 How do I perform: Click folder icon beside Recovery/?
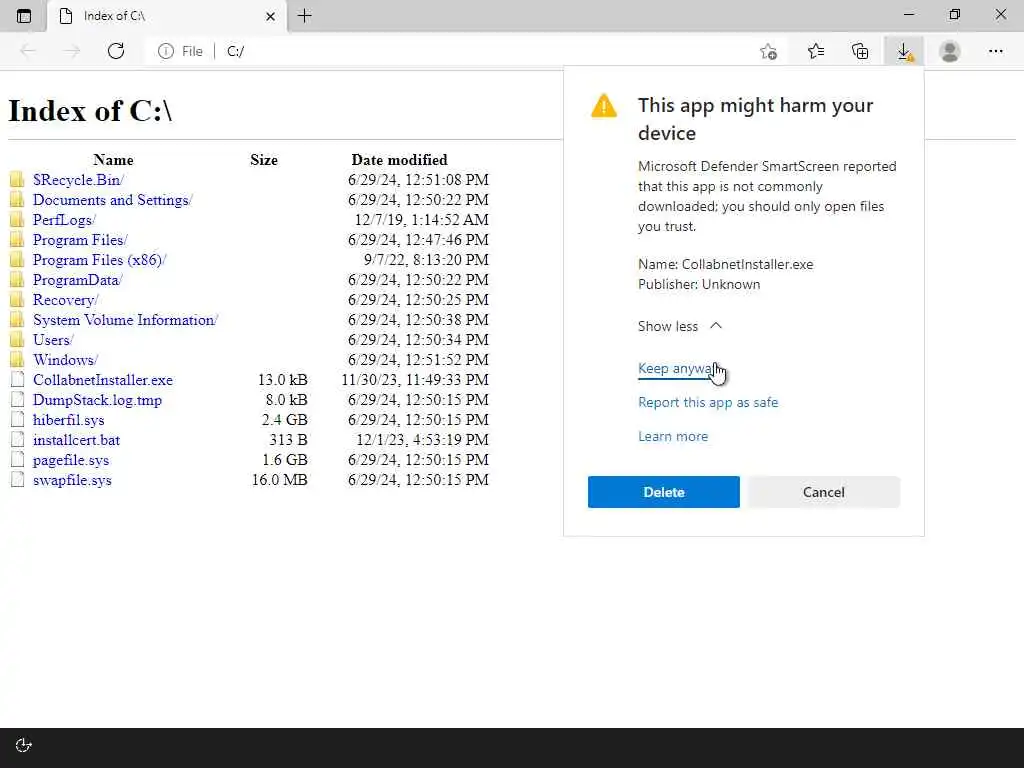pyautogui.click(x=17, y=300)
